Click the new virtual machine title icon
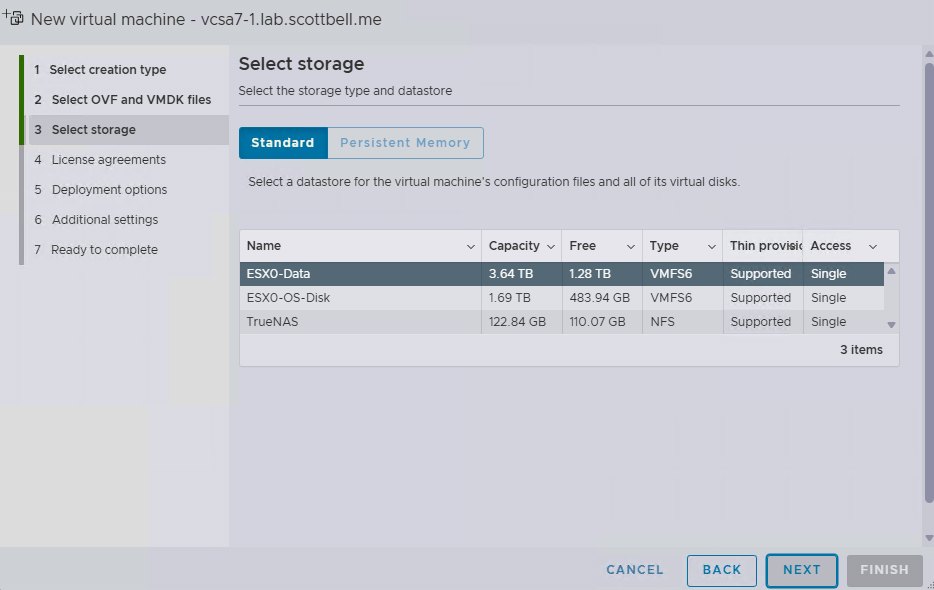The height and width of the screenshot is (590, 934). [14, 18]
